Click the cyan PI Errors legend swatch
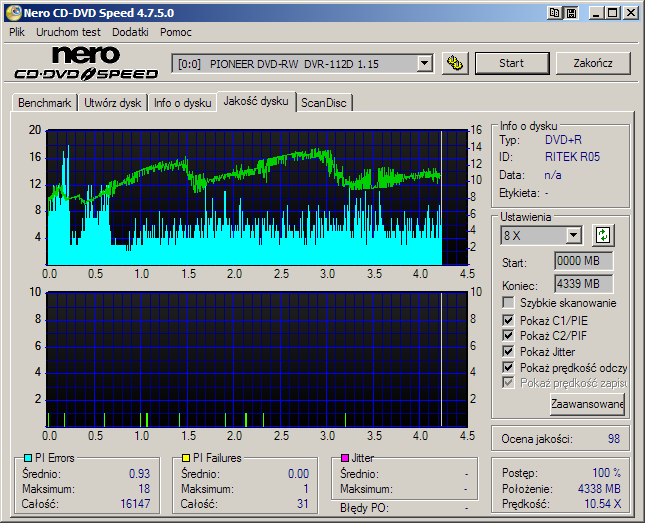The width and height of the screenshot is (645, 523). click(x=28, y=458)
